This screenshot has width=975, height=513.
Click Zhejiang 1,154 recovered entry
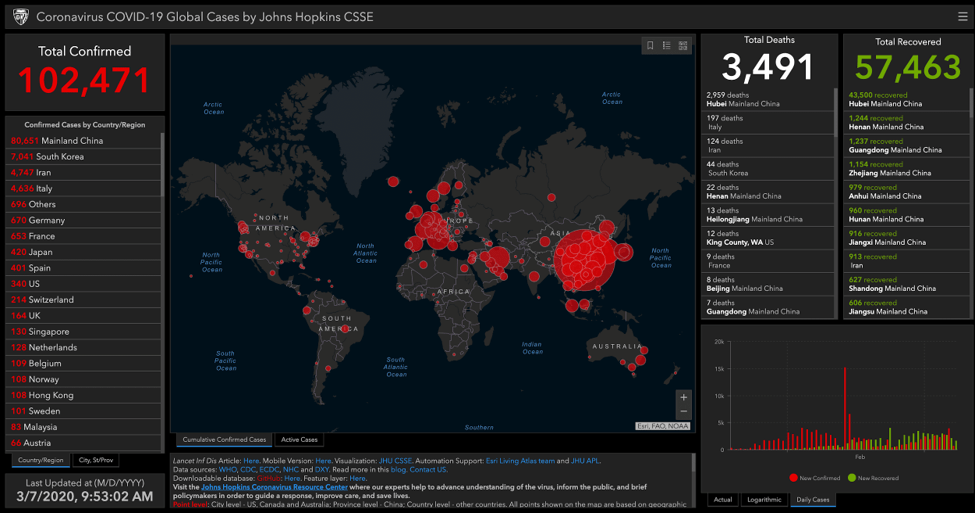point(906,169)
